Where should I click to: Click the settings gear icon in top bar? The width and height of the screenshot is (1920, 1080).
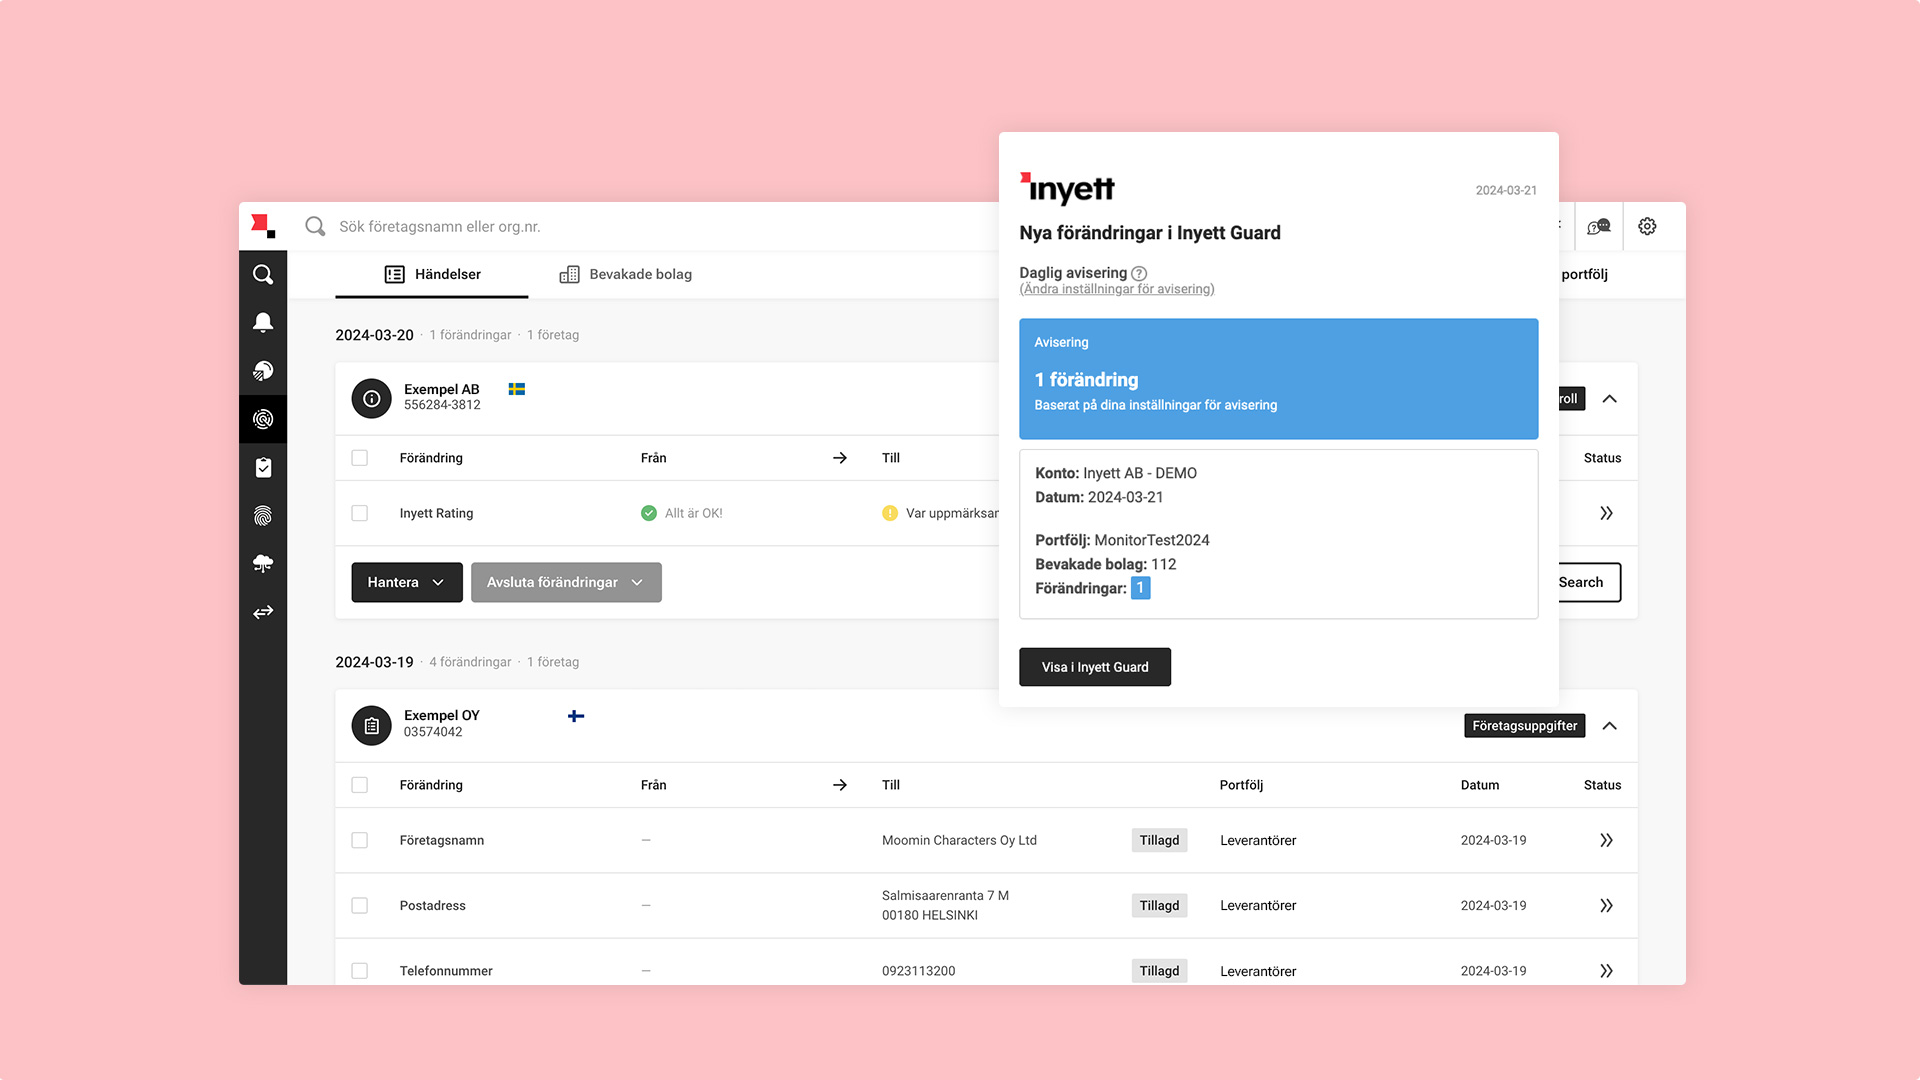1647,225
